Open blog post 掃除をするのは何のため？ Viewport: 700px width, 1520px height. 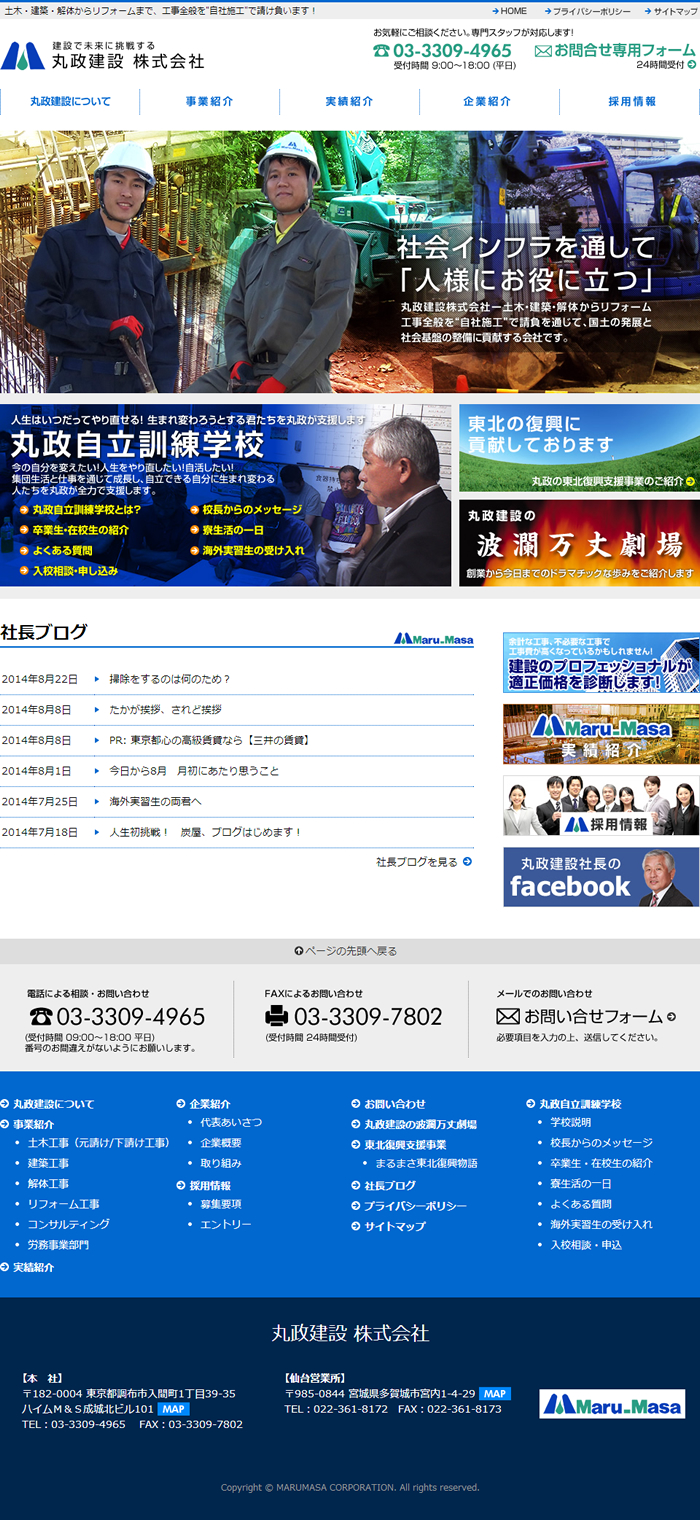pyautogui.click(x=170, y=679)
